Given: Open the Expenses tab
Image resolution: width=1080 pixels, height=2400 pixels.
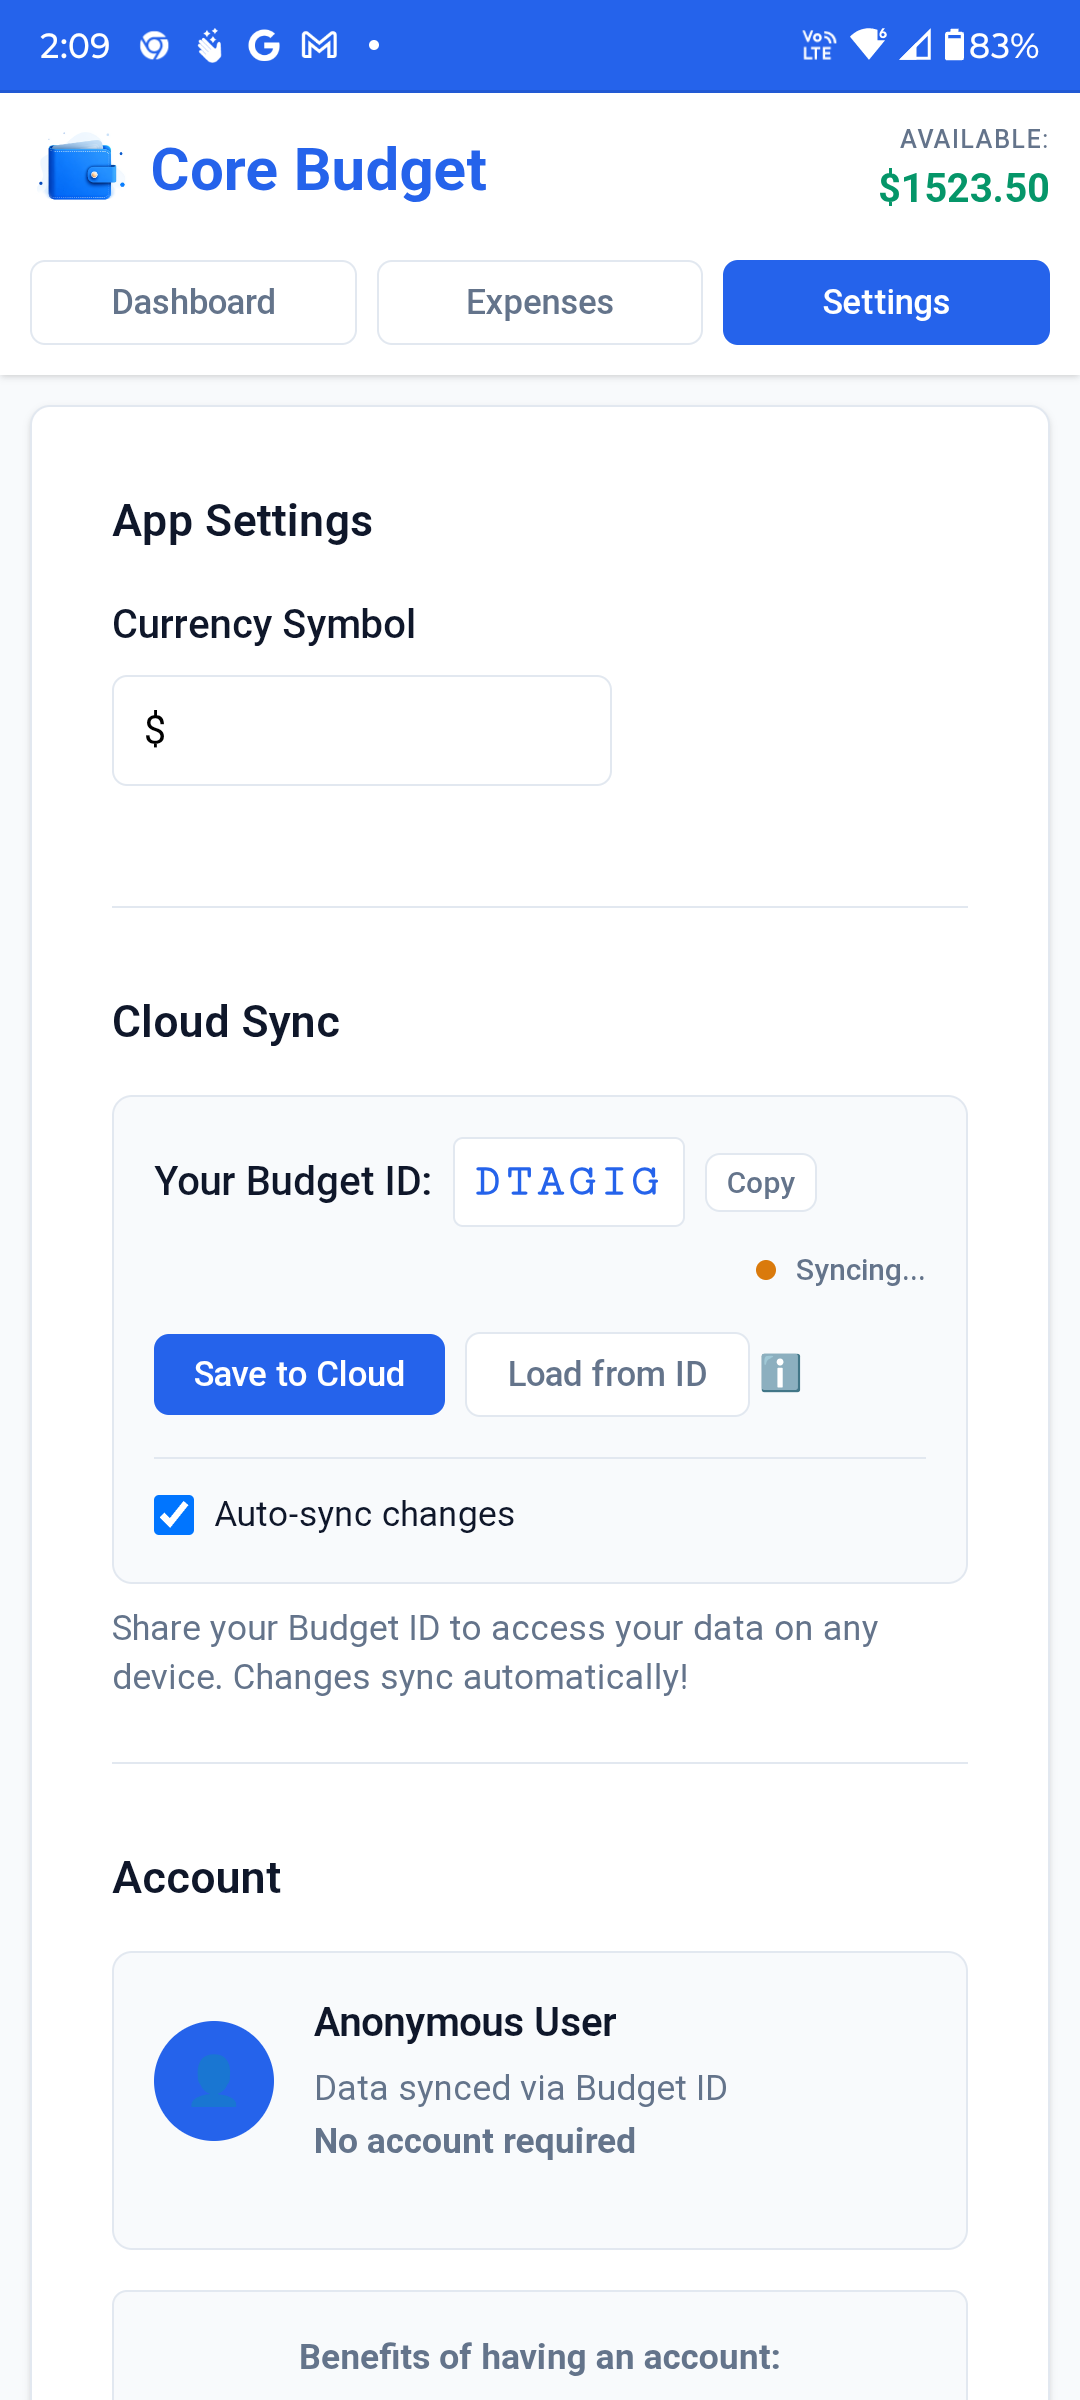Looking at the screenshot, I should (x=540, y=302).
